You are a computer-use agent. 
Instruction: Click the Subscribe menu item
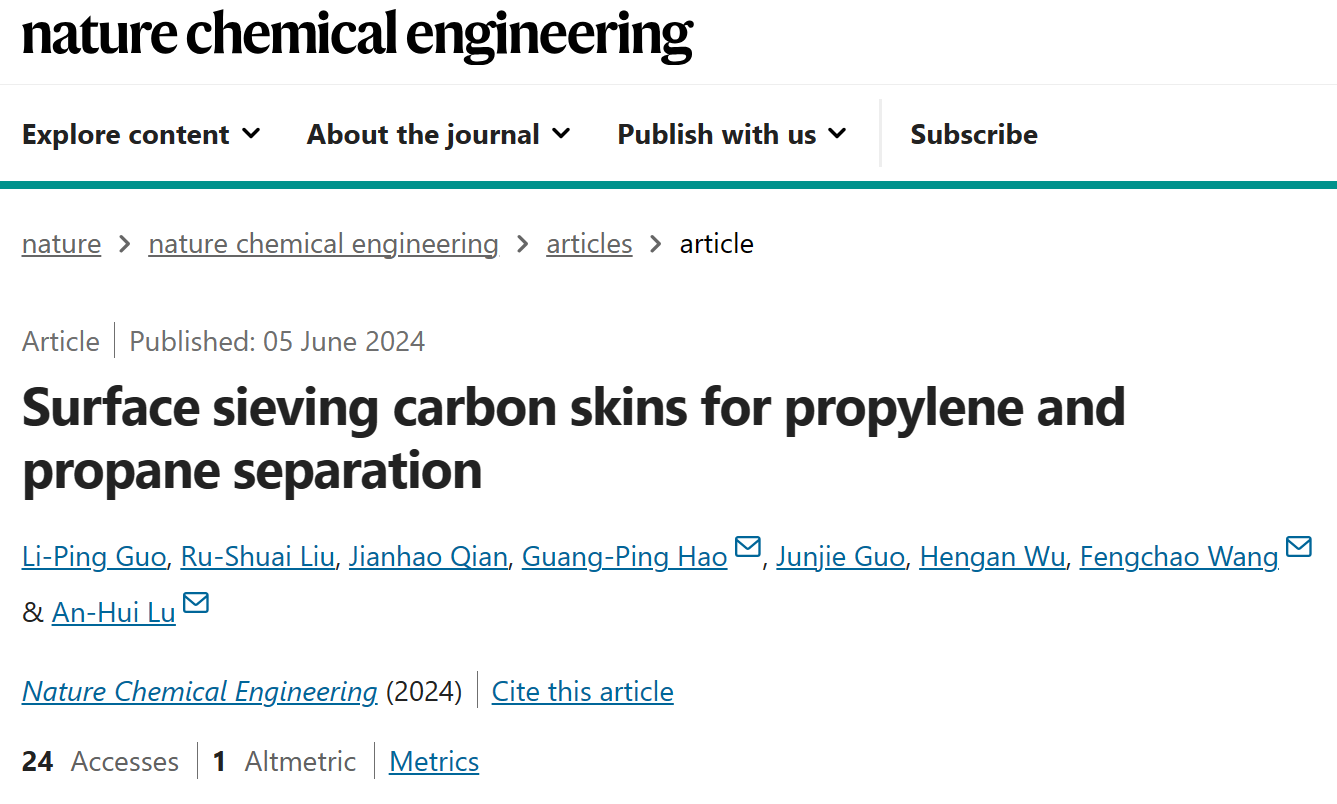click(974, 134)
